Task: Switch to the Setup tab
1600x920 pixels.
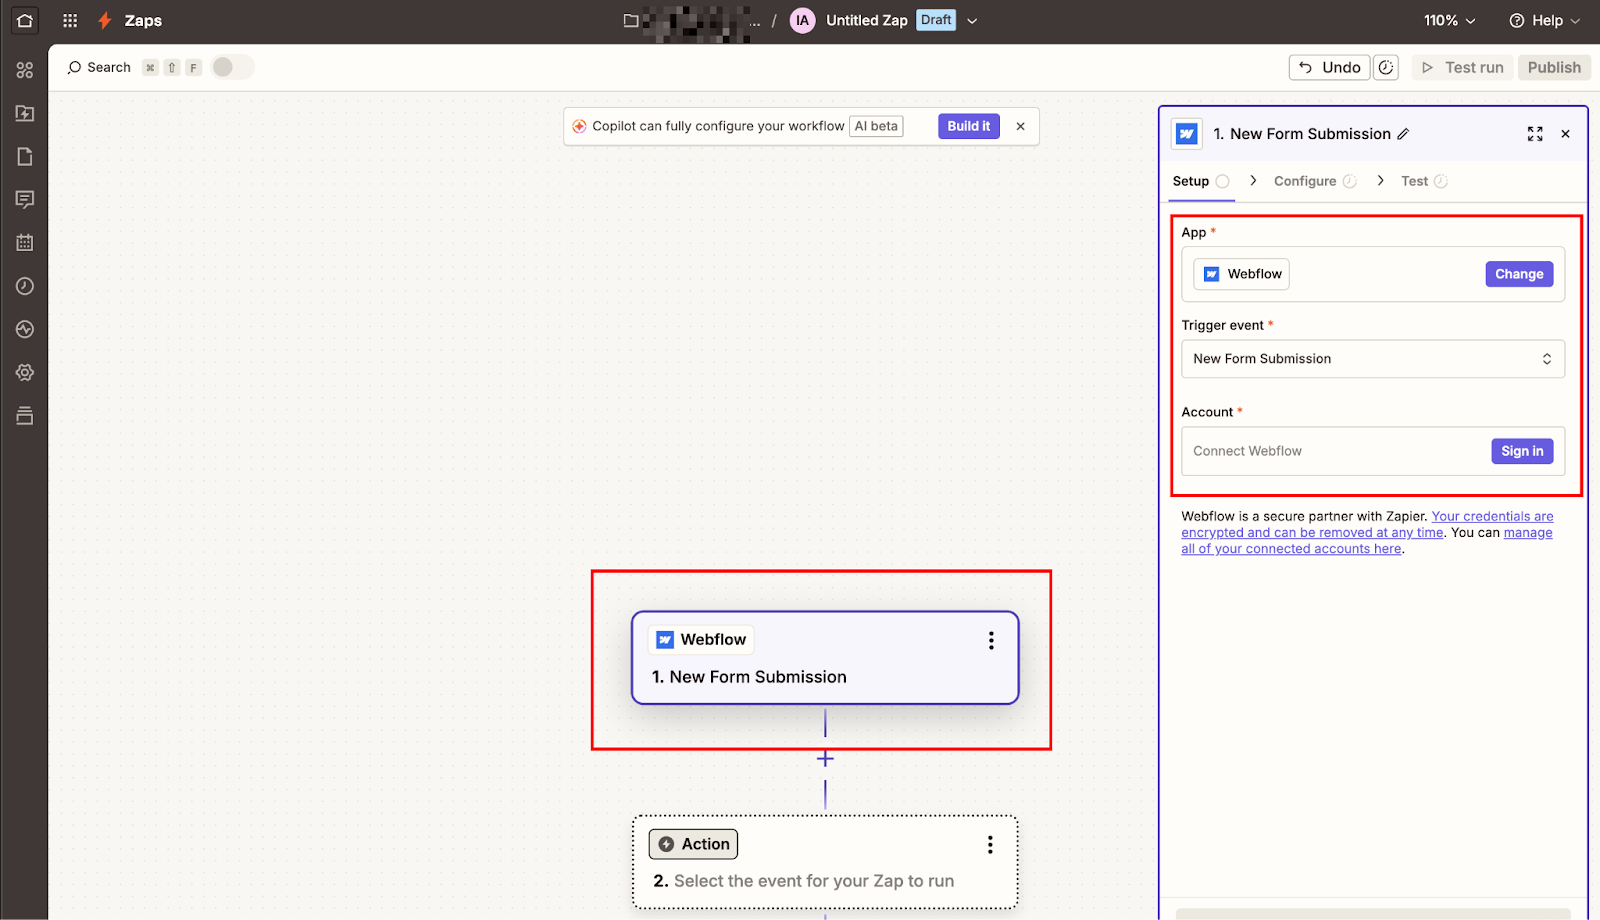Action: coord(1201,181)
